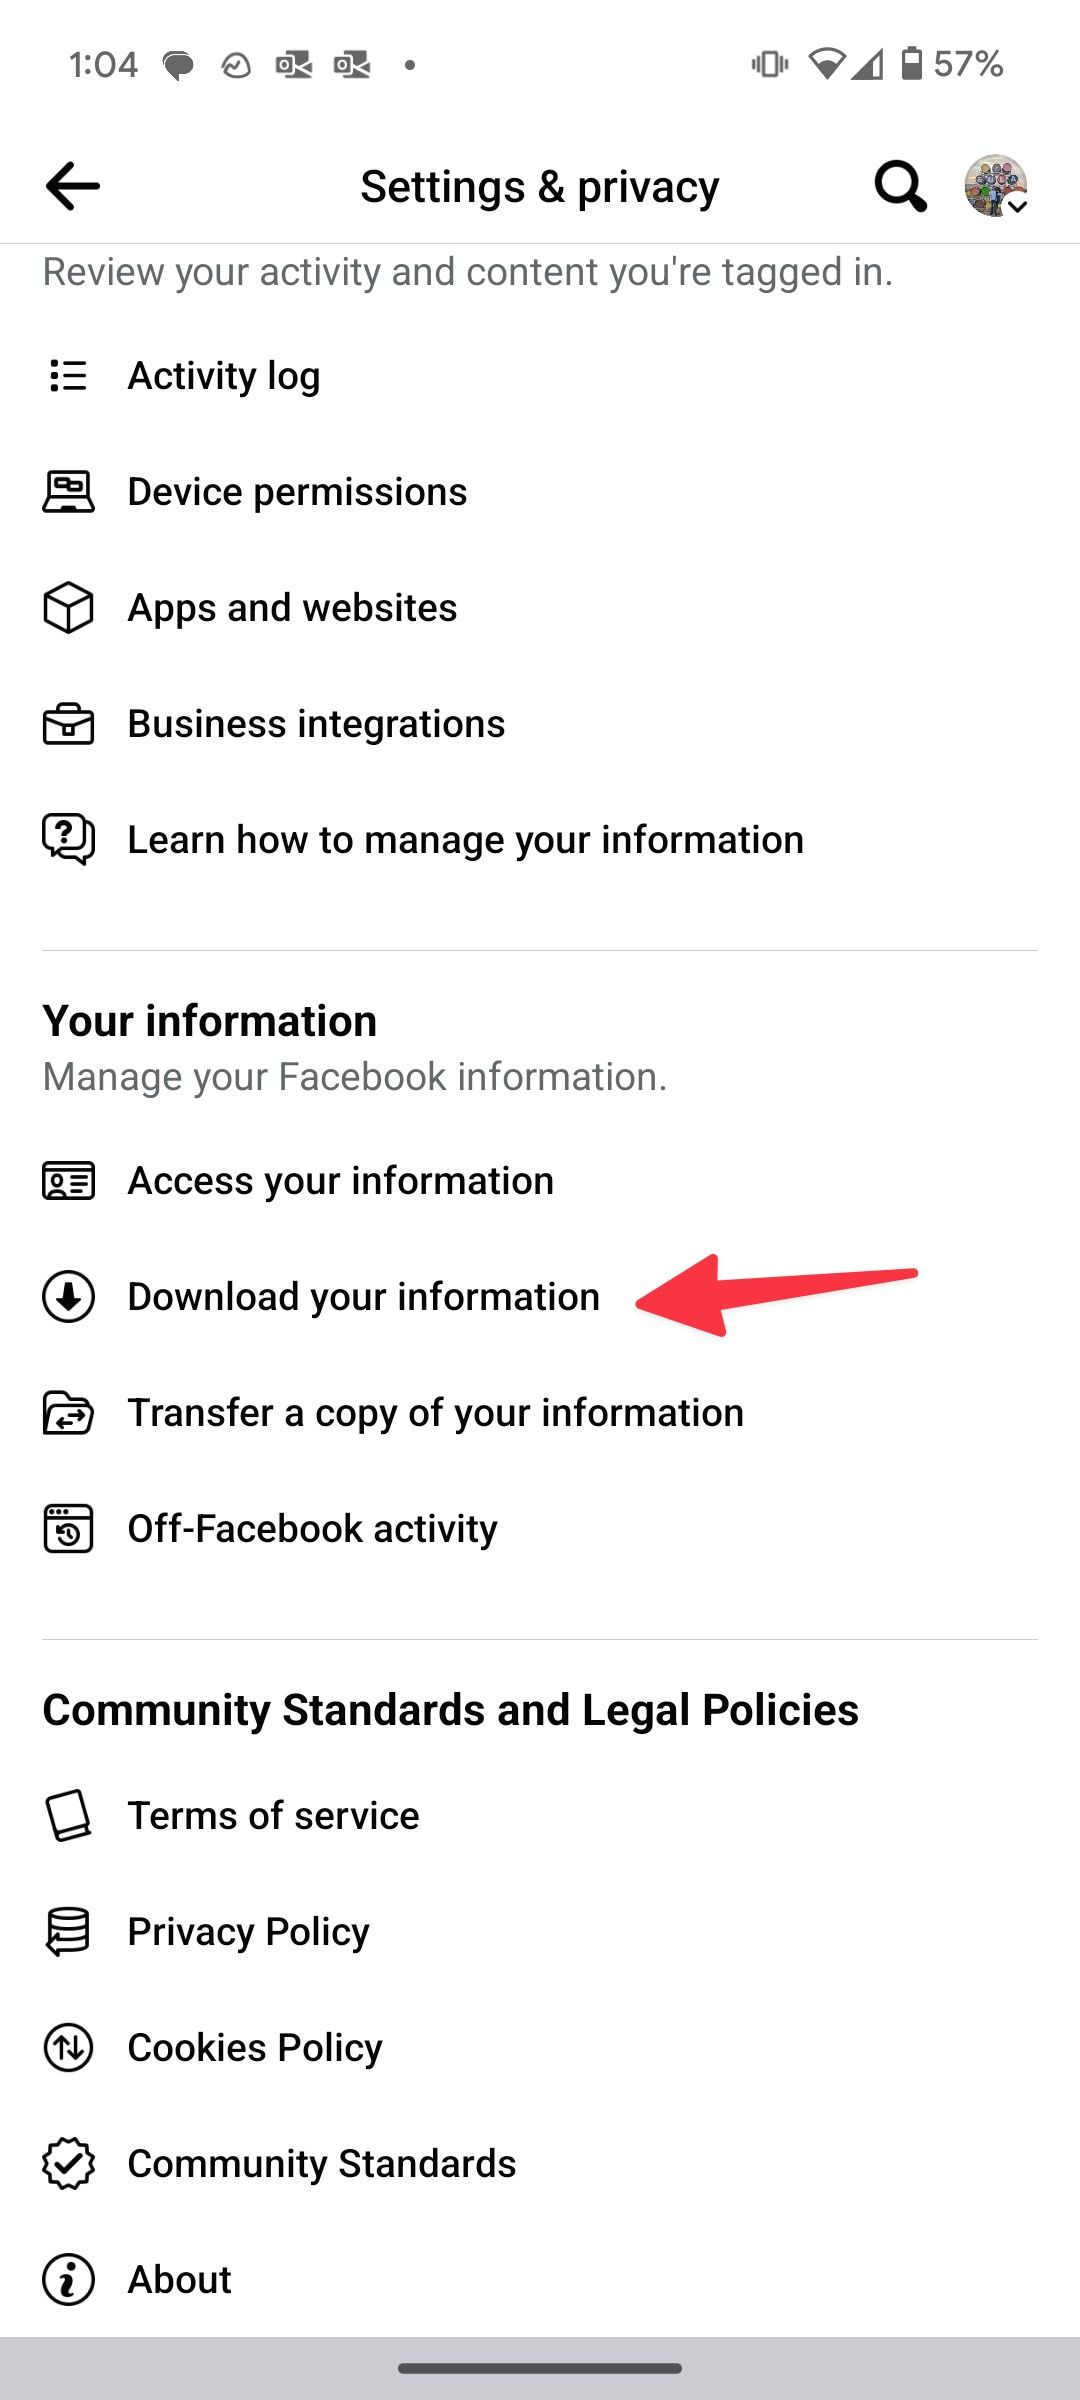
Task: Click the Device permissions laptop icon
Action: point(66,492)
